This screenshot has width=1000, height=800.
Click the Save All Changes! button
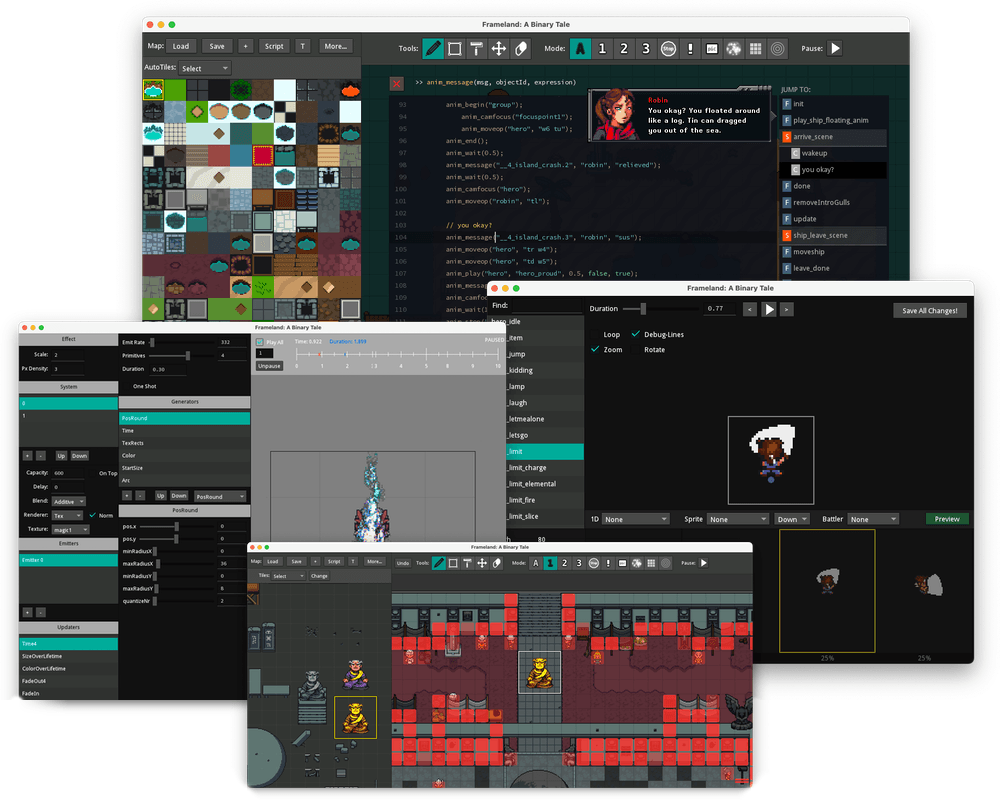[x=929, y=310]
